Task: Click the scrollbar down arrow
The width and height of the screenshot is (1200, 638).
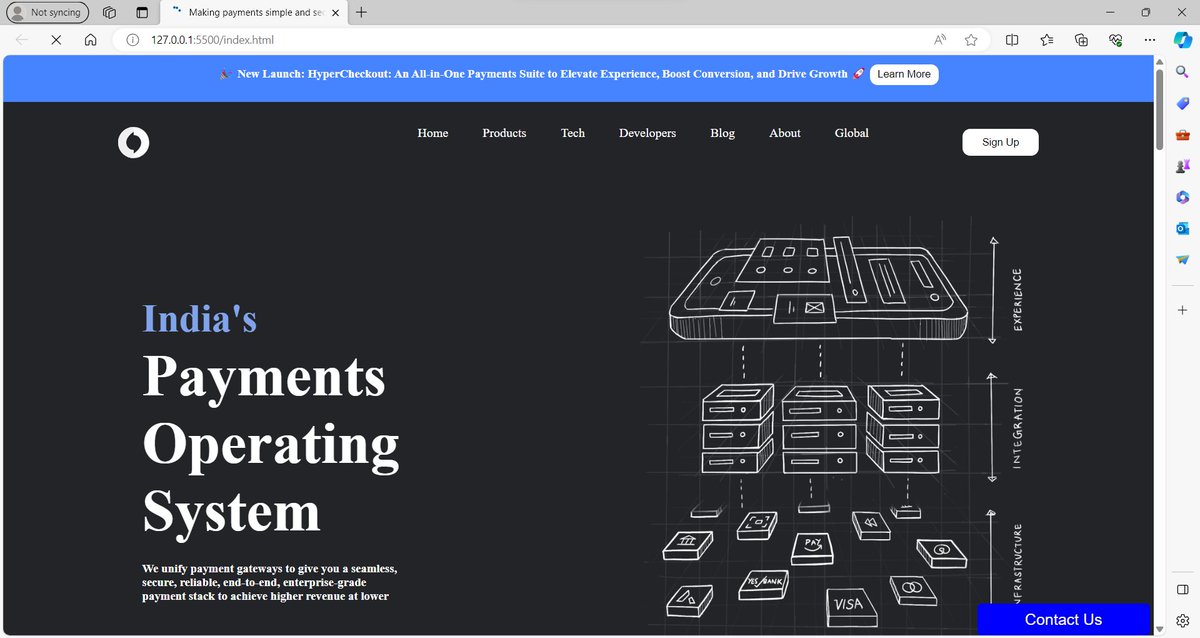Action: click(1159, 628)
